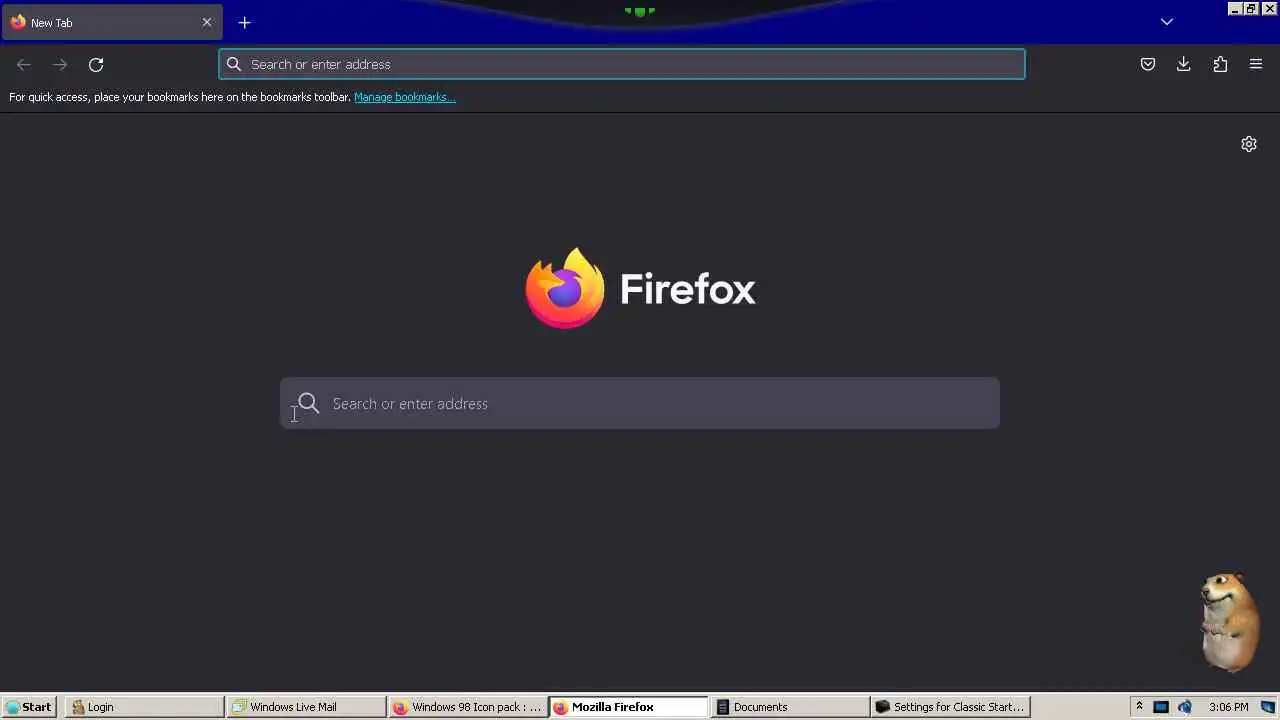The image size is (1280, 720).
Task: Click the monitor tray icon
Action: tap(1161, 707)
